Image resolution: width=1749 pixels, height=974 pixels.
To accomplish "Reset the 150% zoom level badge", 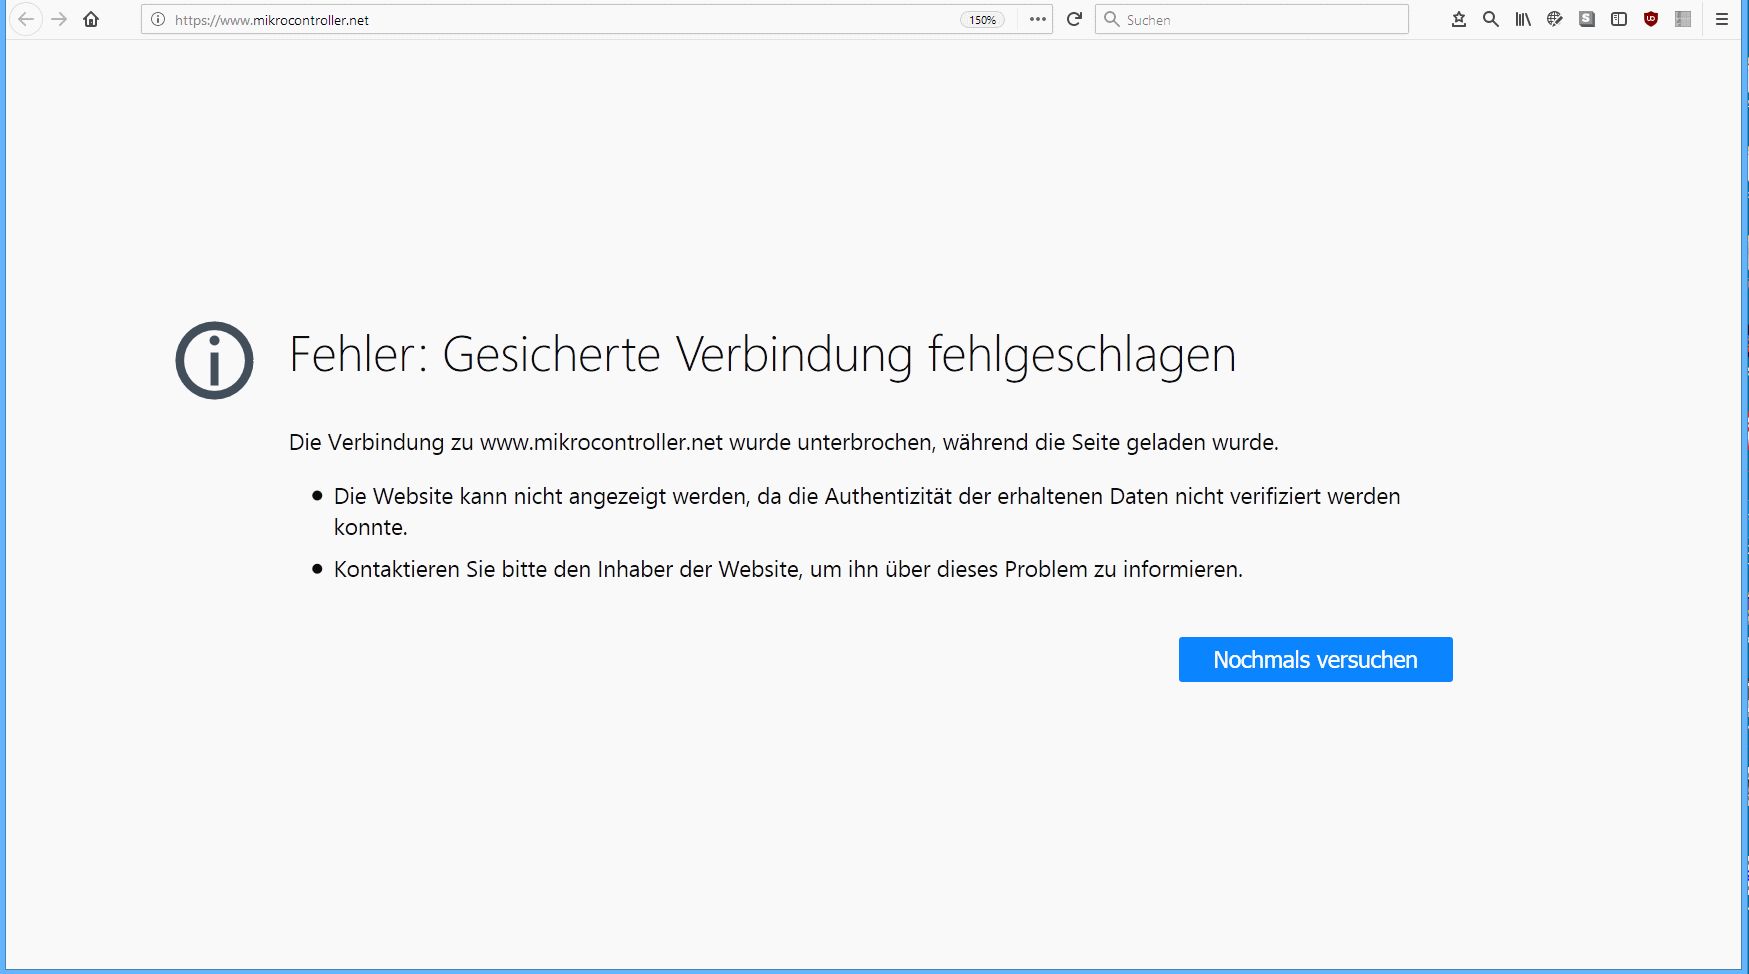I will (983, 20).
